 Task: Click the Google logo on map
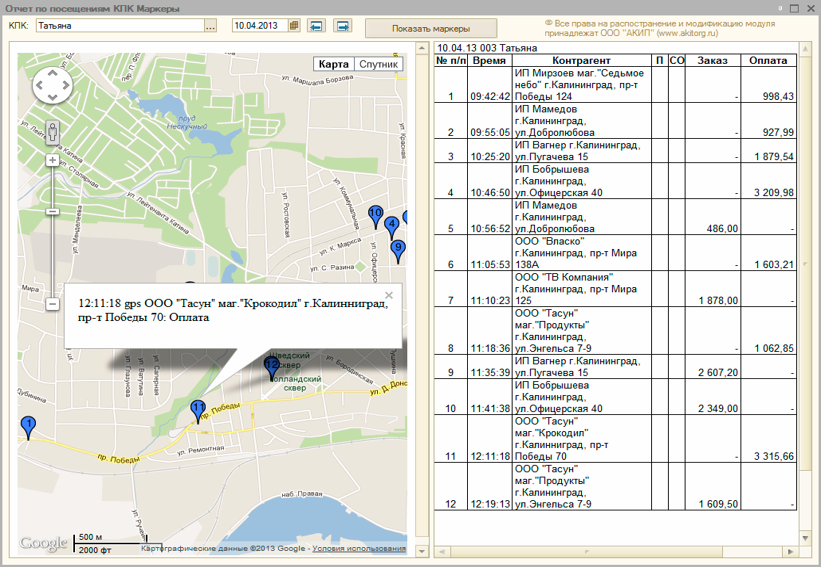(x=44, y=544)
